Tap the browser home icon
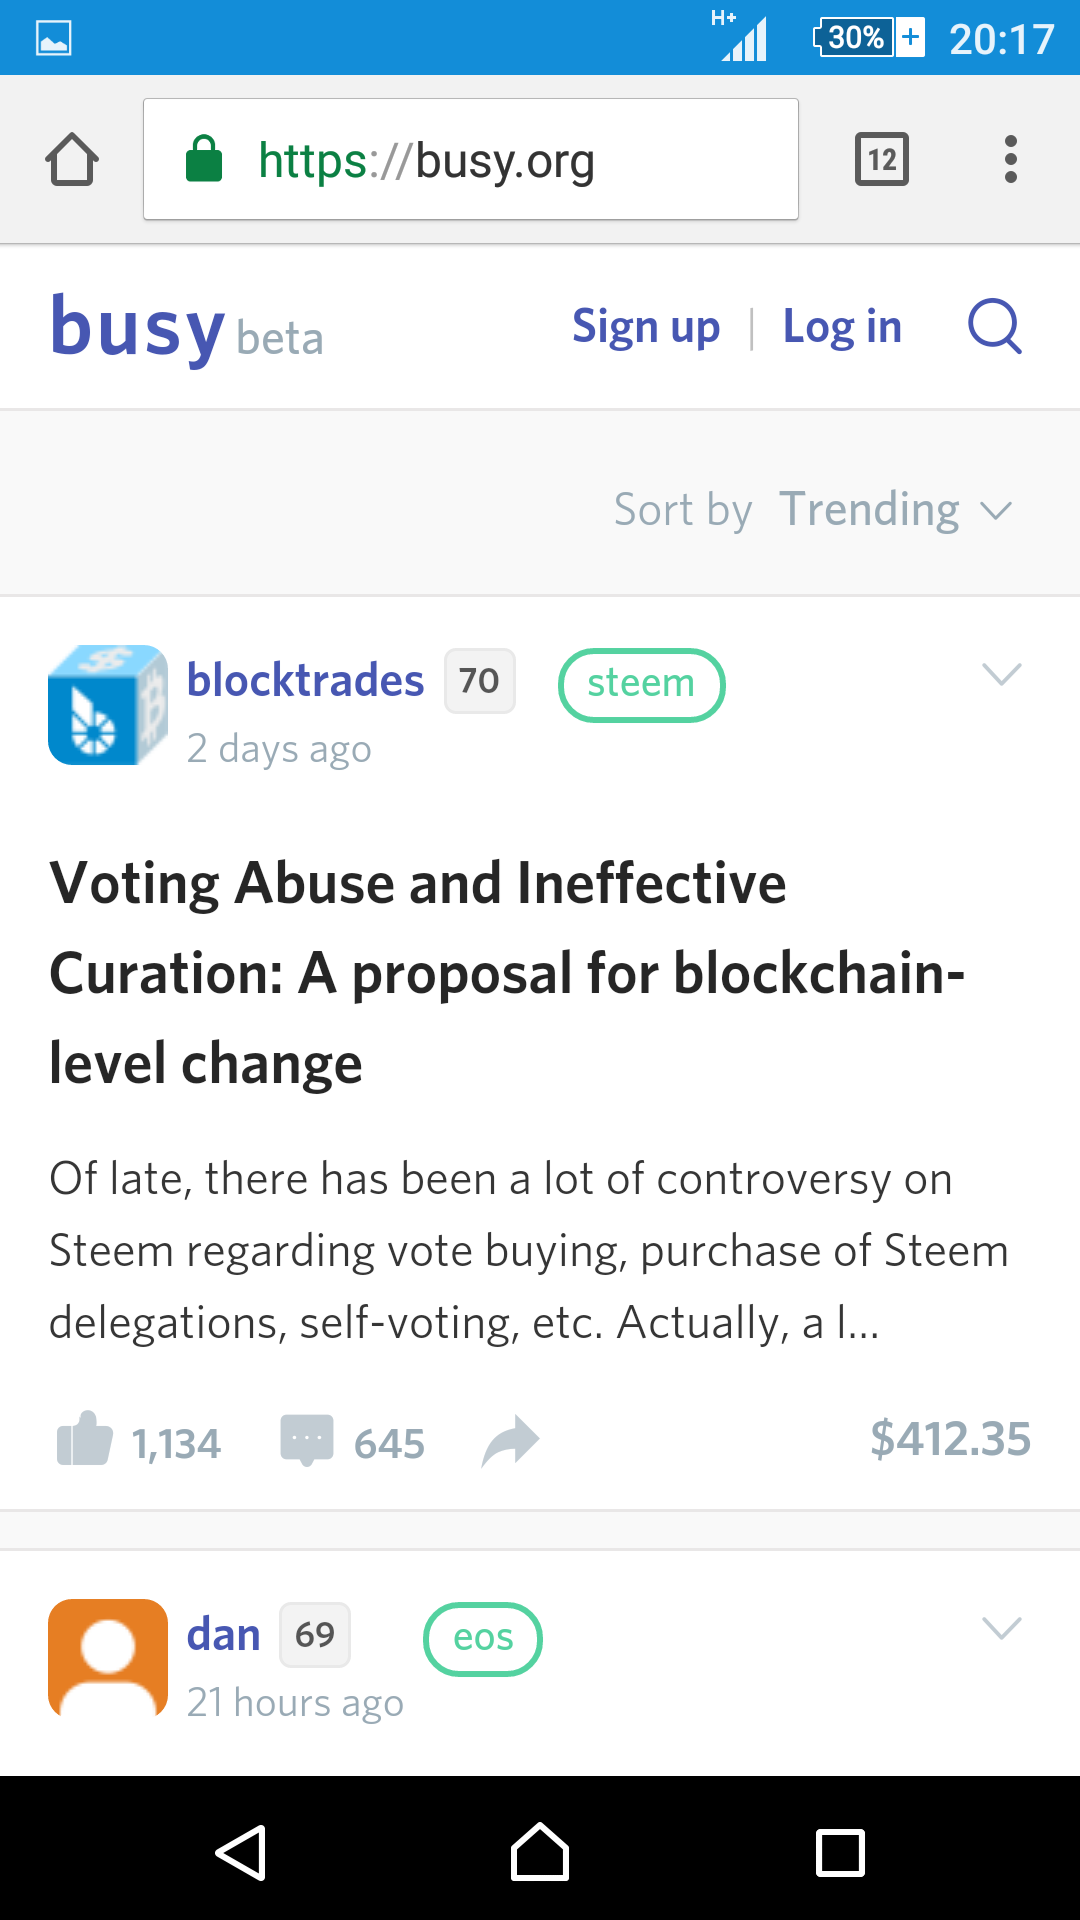Image resolution: width=1080 pixels, height=1920 pixels. tap(72, 160)
